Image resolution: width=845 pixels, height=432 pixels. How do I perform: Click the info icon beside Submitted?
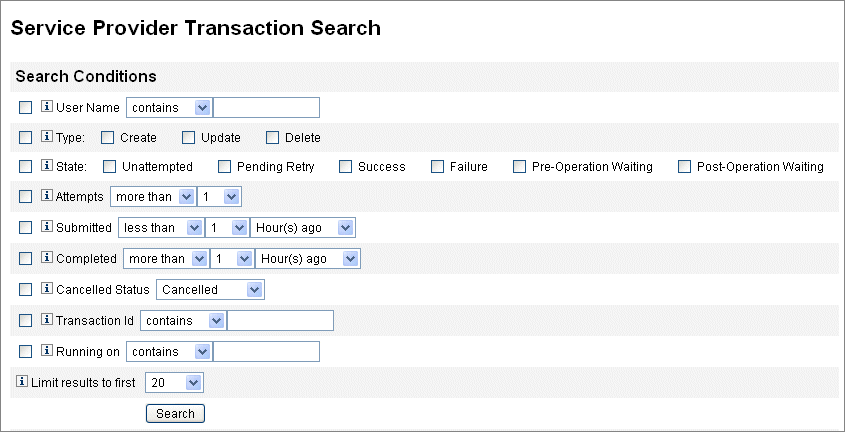point(47,227)
